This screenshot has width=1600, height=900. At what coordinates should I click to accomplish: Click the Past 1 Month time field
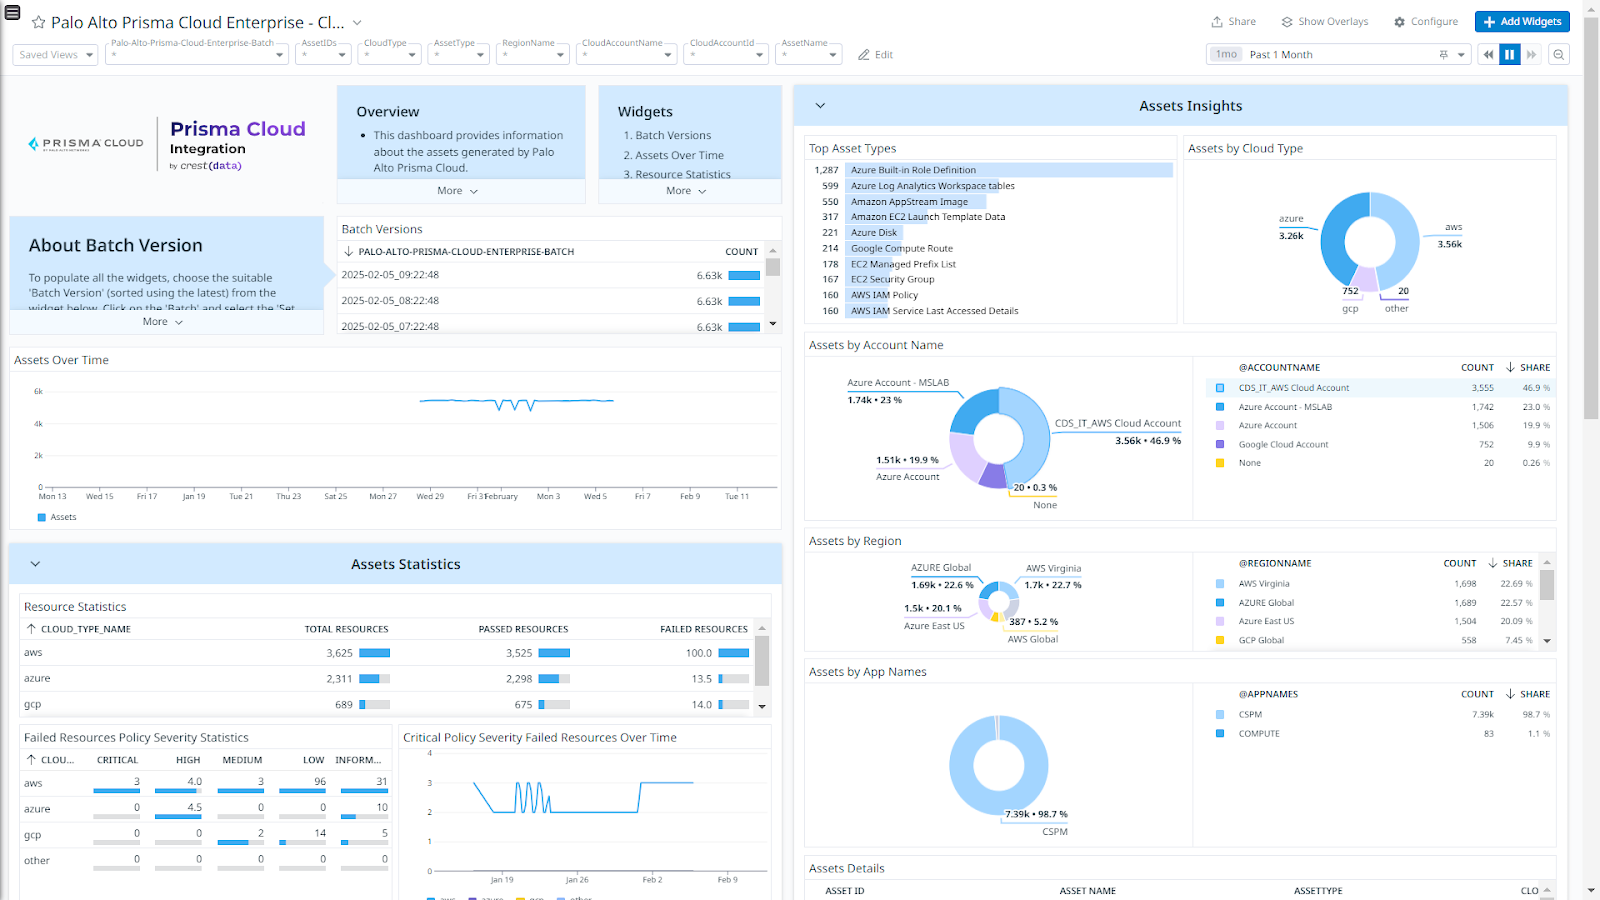click(x=1338, y=55)
